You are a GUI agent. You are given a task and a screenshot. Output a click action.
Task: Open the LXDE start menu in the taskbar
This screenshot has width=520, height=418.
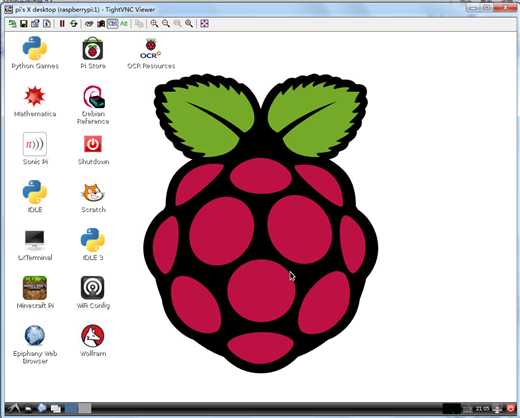tap(13, 408)
